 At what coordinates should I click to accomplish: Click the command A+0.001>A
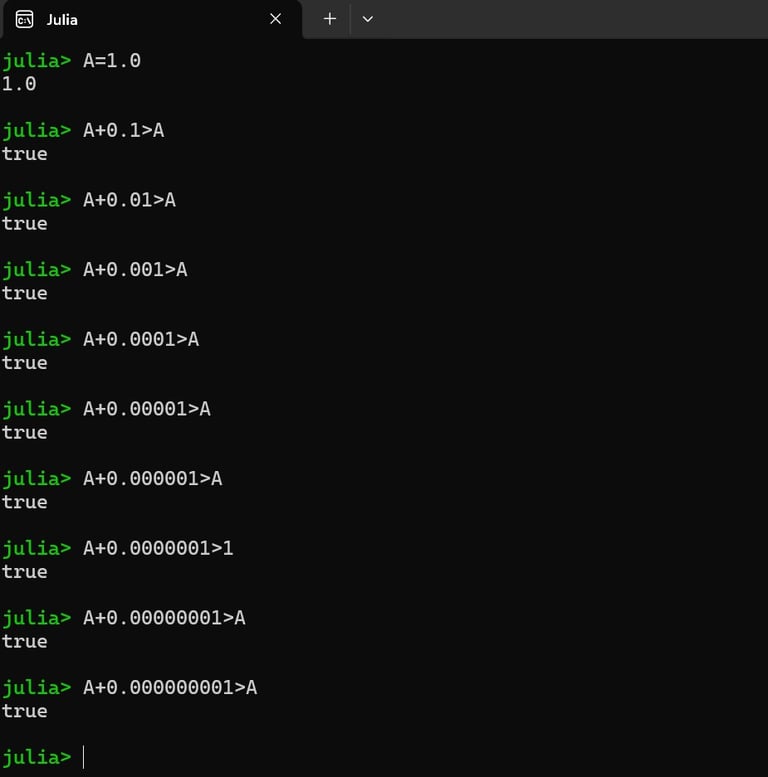[135, 270]
